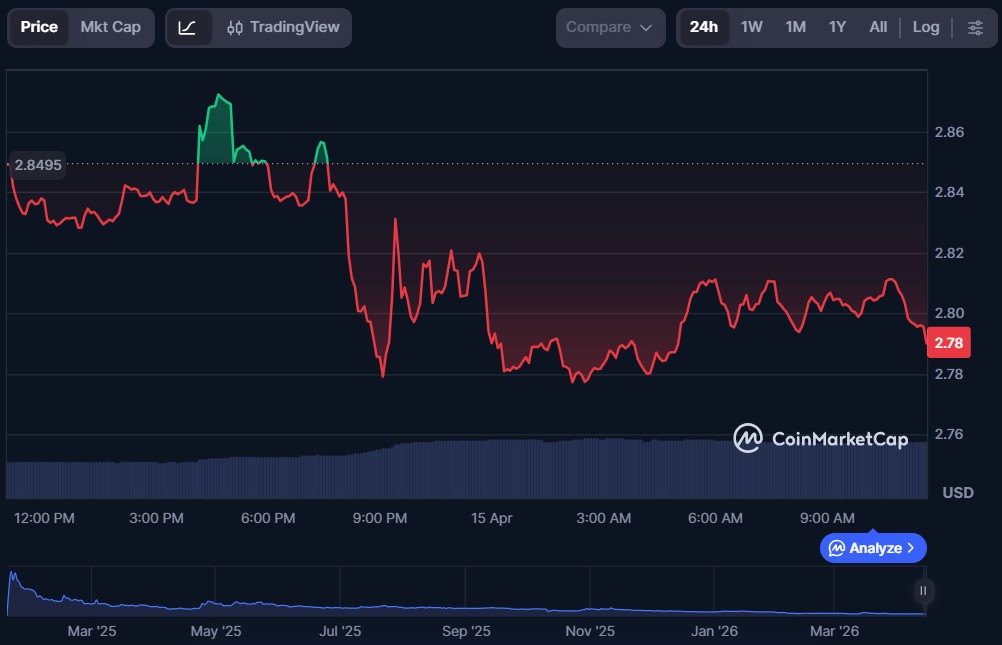Switch chart to Price view
Viewport: 1002px width, 645px height.
click(39, 27)
